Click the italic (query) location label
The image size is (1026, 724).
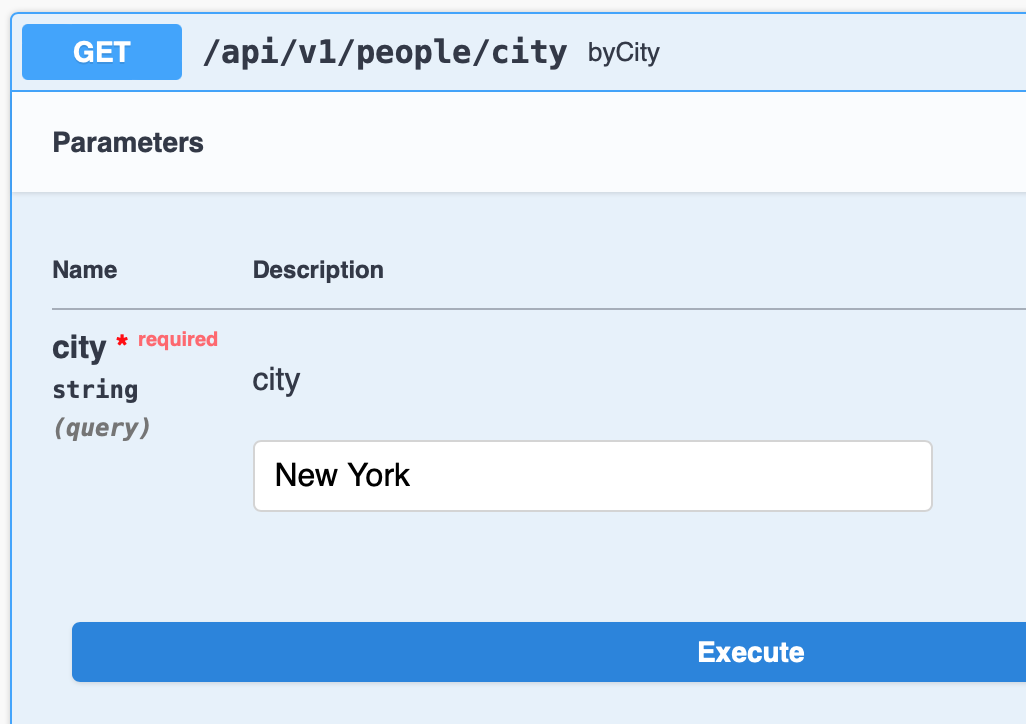coord(101,428)
